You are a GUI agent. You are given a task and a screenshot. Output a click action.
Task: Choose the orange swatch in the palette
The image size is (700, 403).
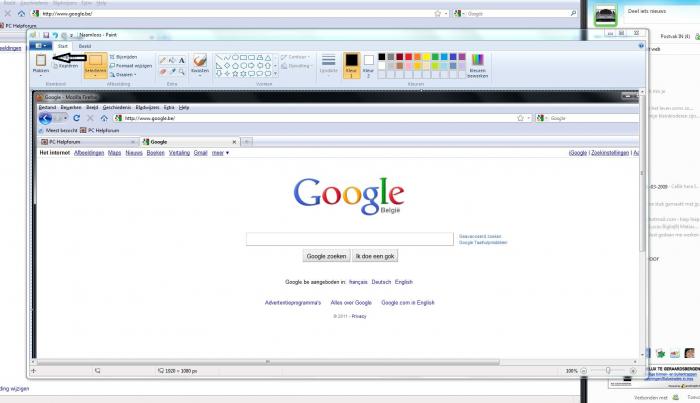417,57
